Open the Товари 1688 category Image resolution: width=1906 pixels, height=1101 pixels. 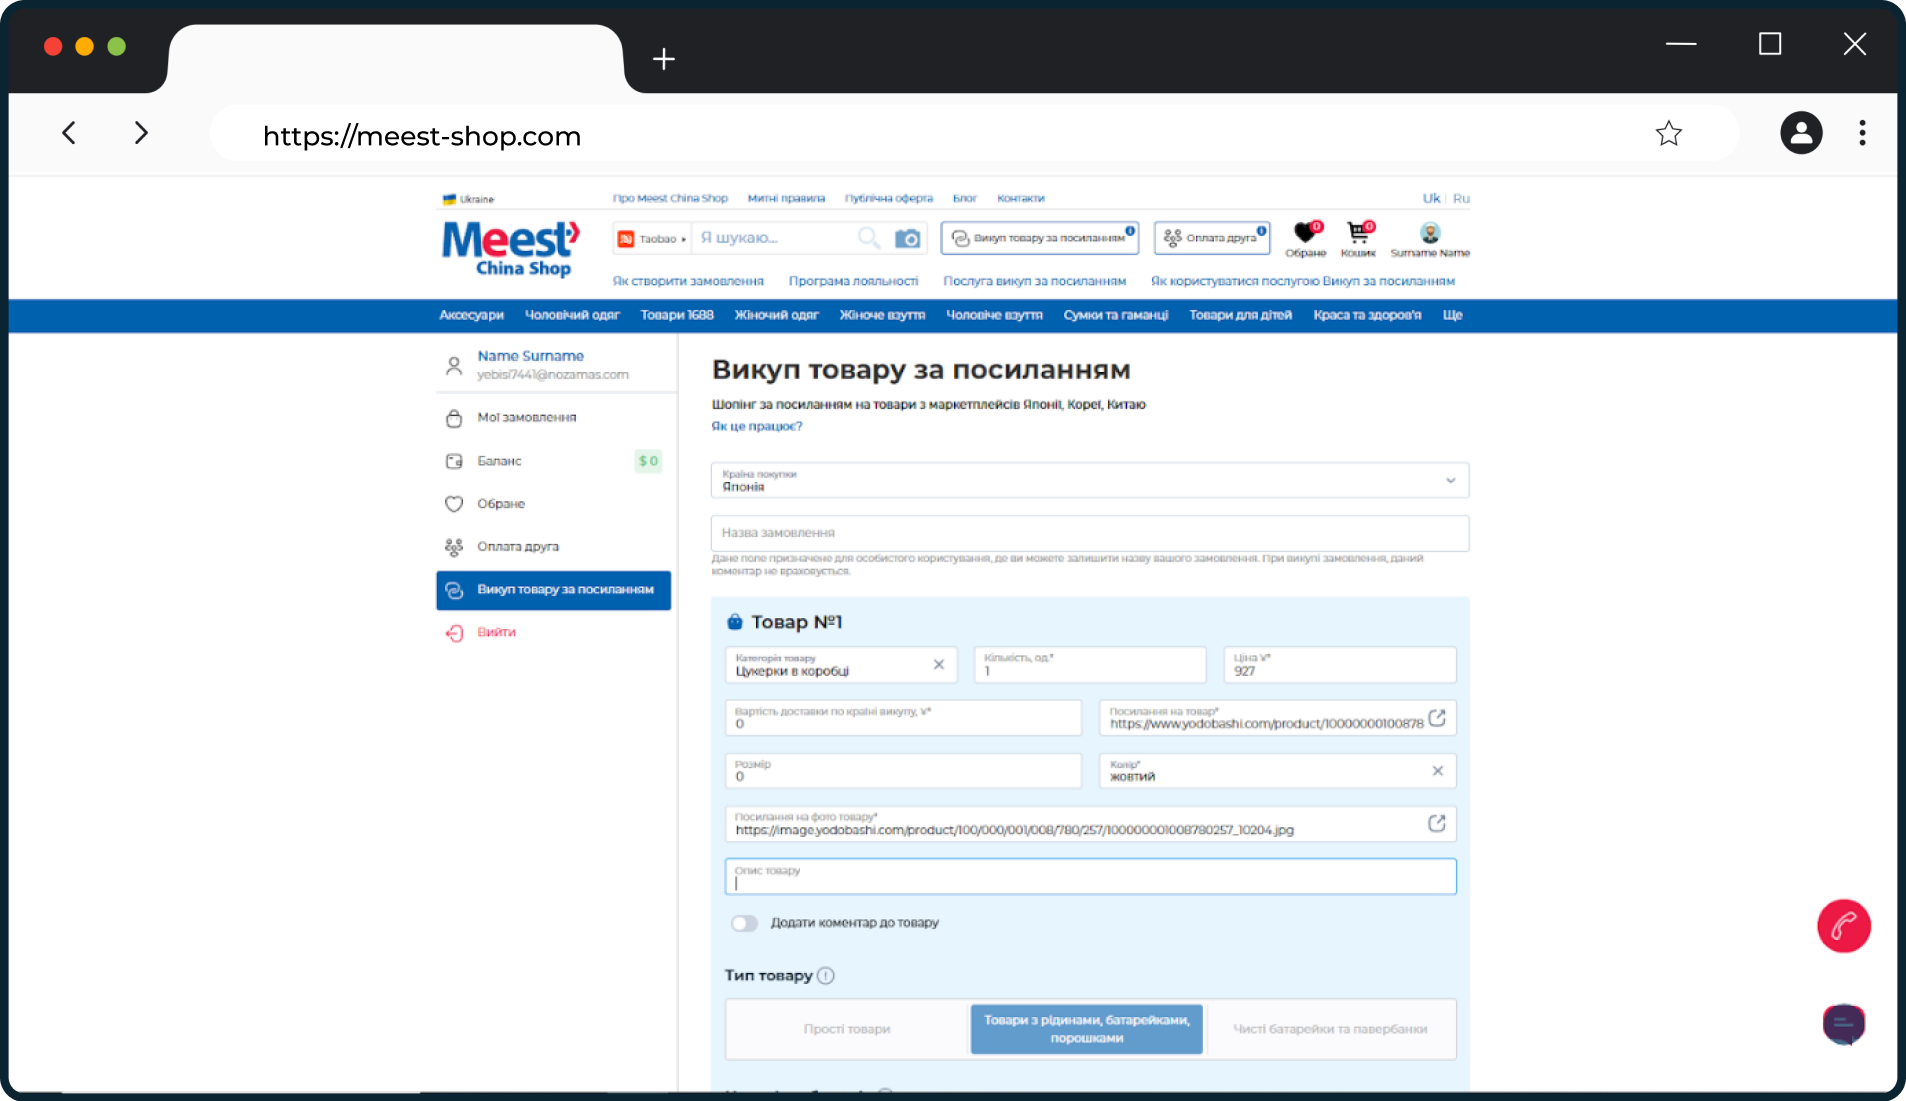(677, 315)
